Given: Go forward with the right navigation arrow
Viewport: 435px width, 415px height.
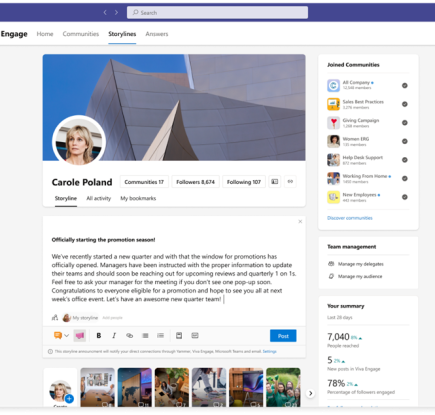Looking at the screenshot, I should [116, 12].
